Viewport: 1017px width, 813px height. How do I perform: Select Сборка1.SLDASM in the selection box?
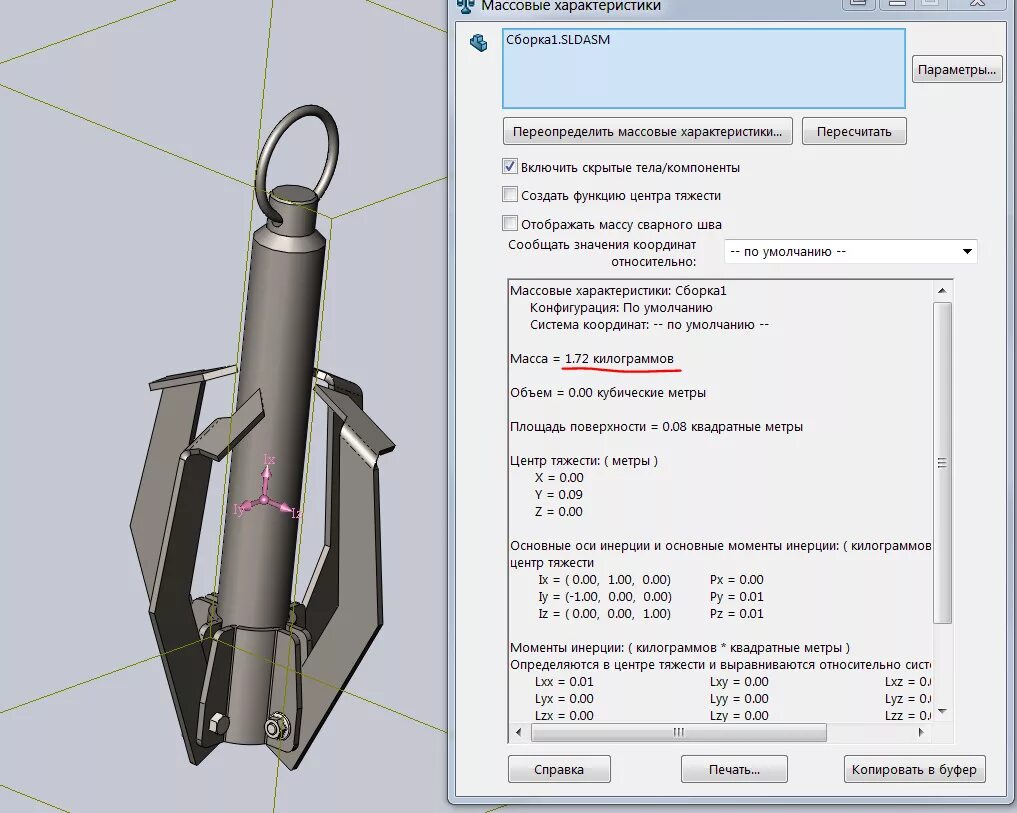(x=558, y=40)
